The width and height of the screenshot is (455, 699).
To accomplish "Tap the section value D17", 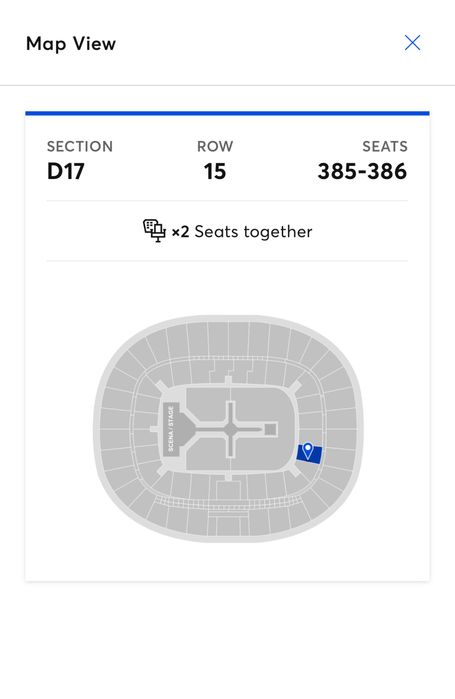I will (66, 172).
